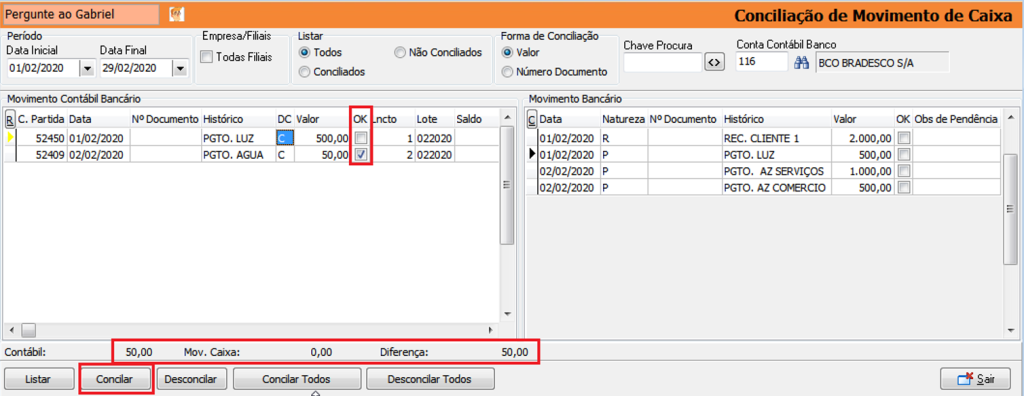Screen dimensions: 1024x396
Task: Click the Natureza column header
Action: point(624,120)
